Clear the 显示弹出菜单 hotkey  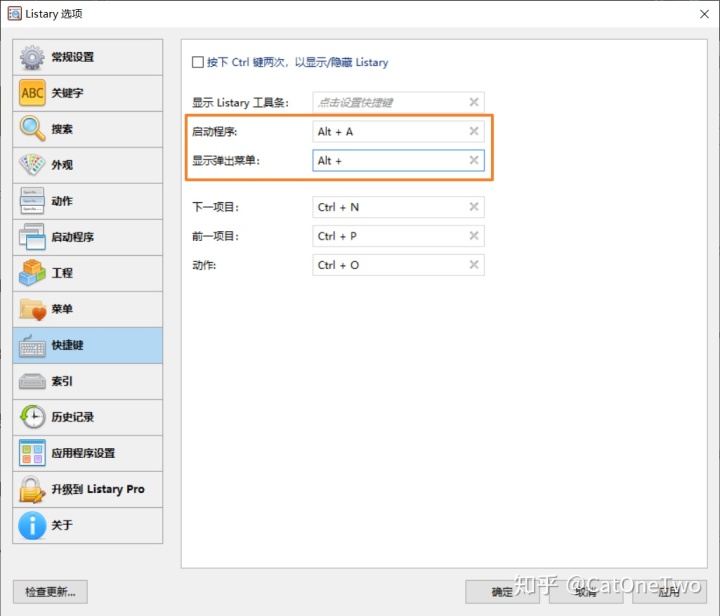474,160
